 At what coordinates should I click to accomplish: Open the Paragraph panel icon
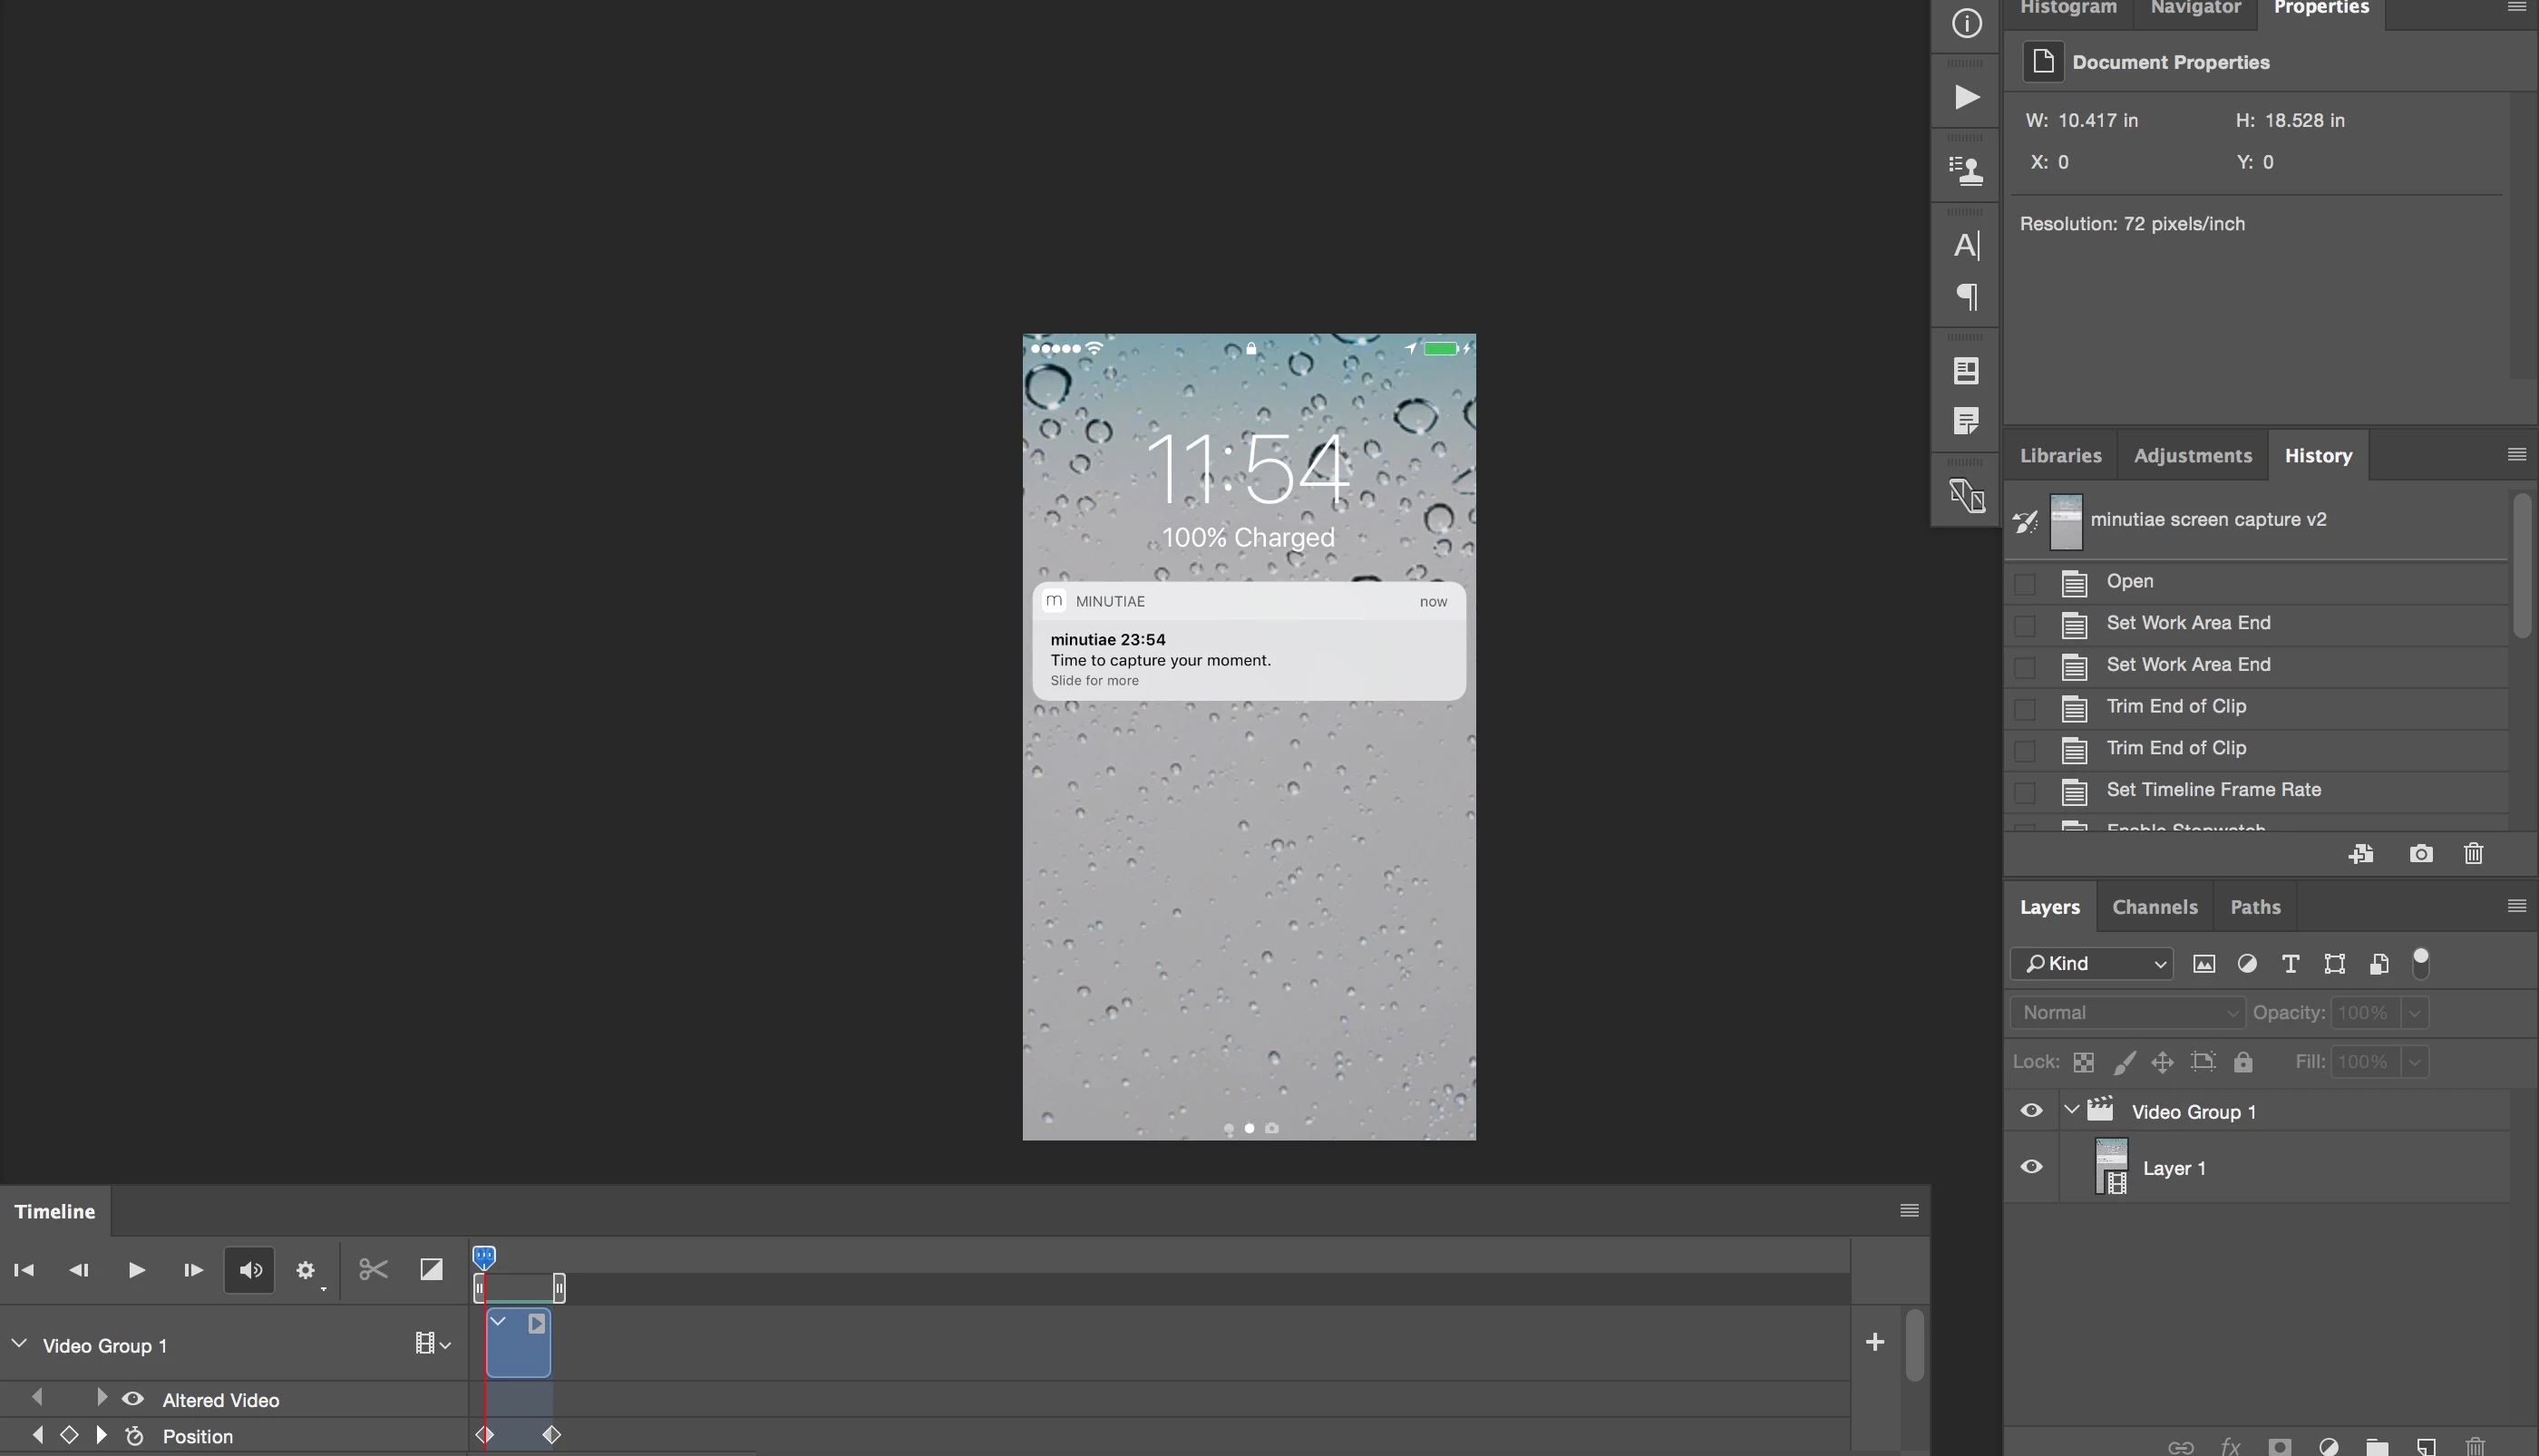coord(1966,296)
